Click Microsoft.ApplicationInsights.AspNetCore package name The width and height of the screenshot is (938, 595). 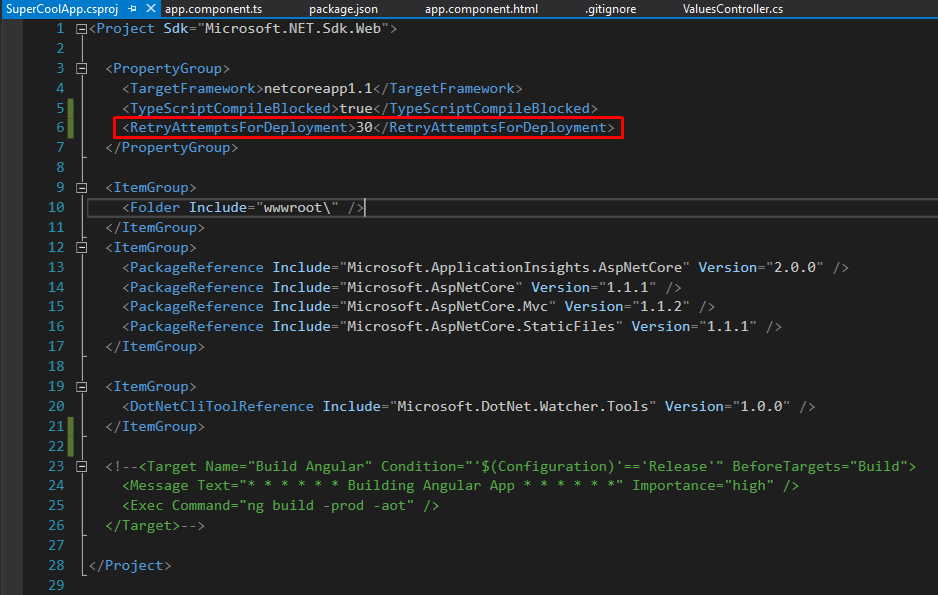tap(514, 267)
